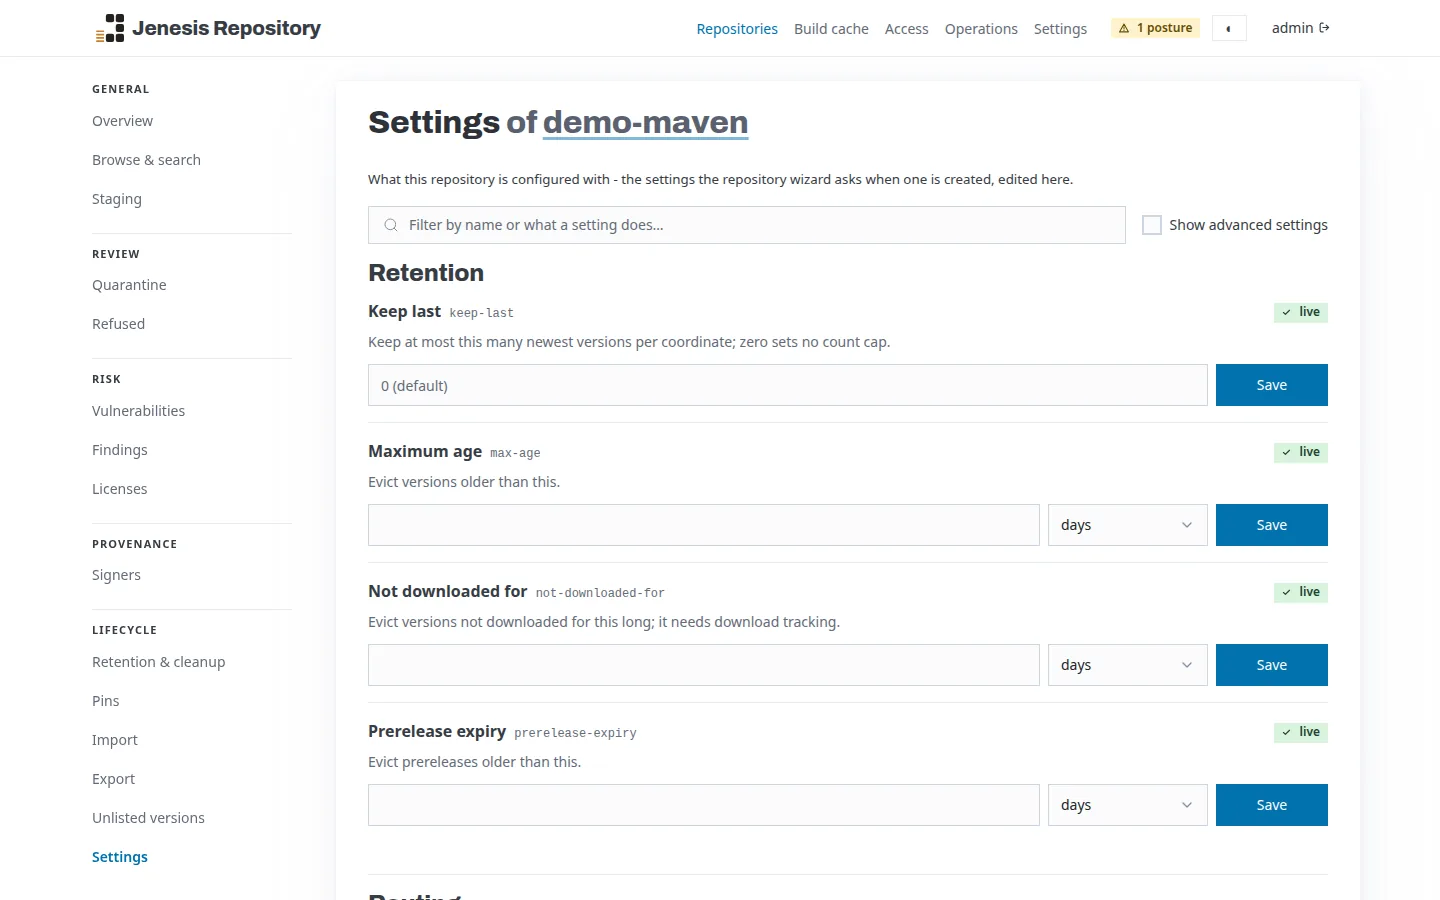The image size is (1440, 900).
Task: View Vulnerabilities under Risk
Action: point(138,411)
